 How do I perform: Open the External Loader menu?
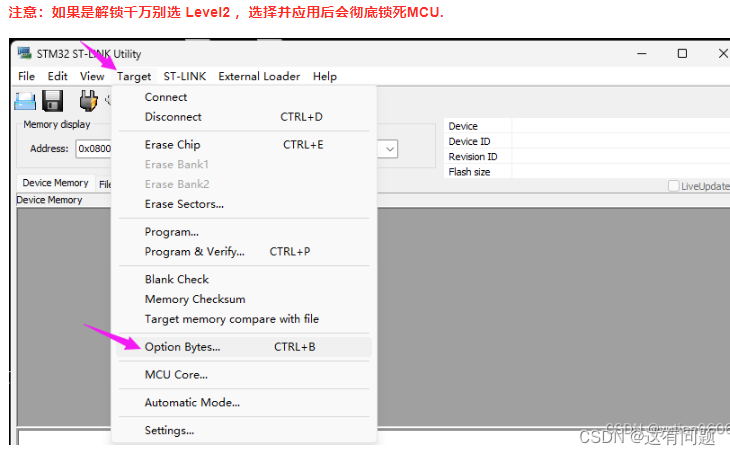pyautogui.click(x=259, y=76)
